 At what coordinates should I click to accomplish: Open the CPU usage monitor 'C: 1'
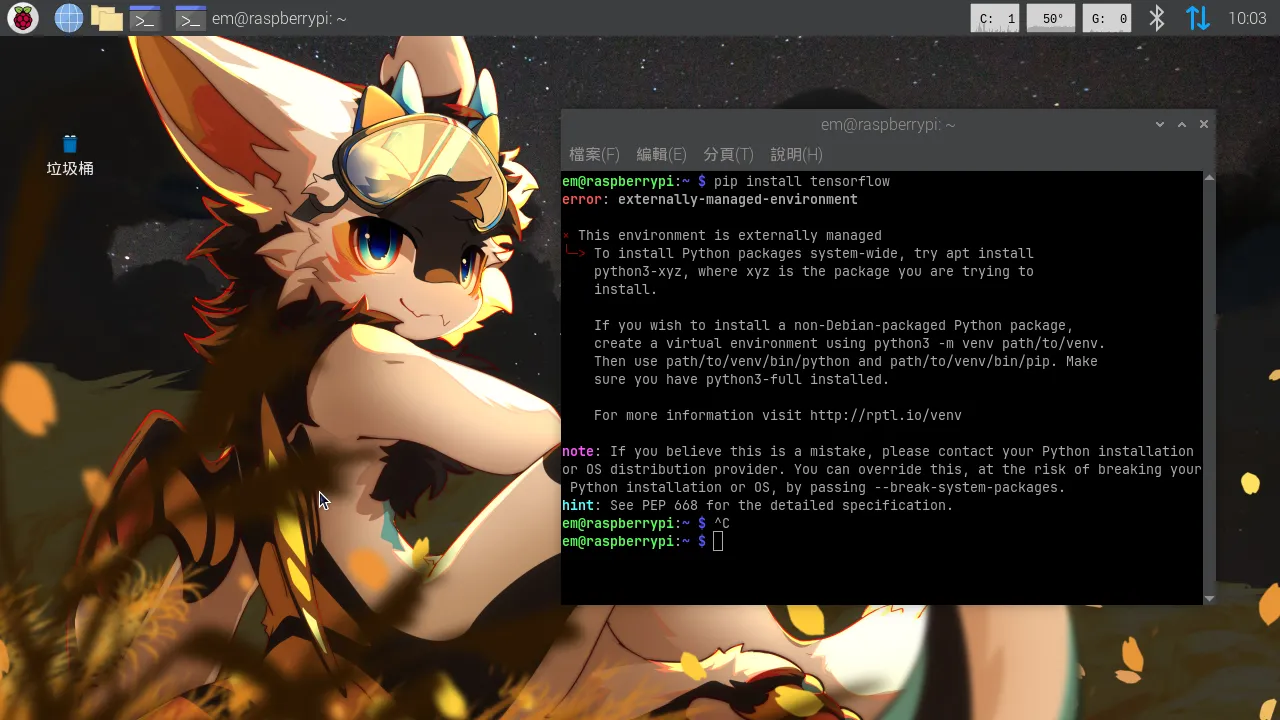pos(995,18)
